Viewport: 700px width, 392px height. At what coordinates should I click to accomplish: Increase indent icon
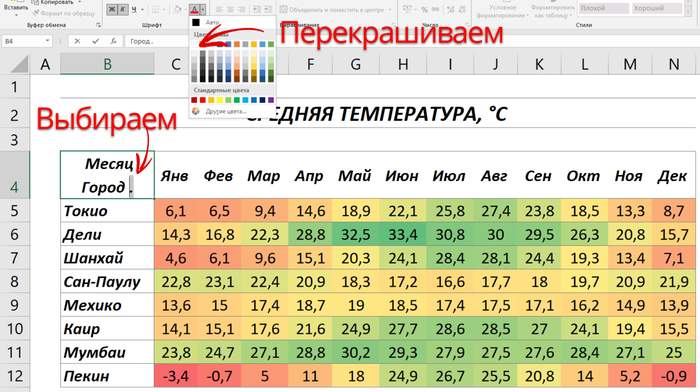pyautogui.click(x=267, y=9)
